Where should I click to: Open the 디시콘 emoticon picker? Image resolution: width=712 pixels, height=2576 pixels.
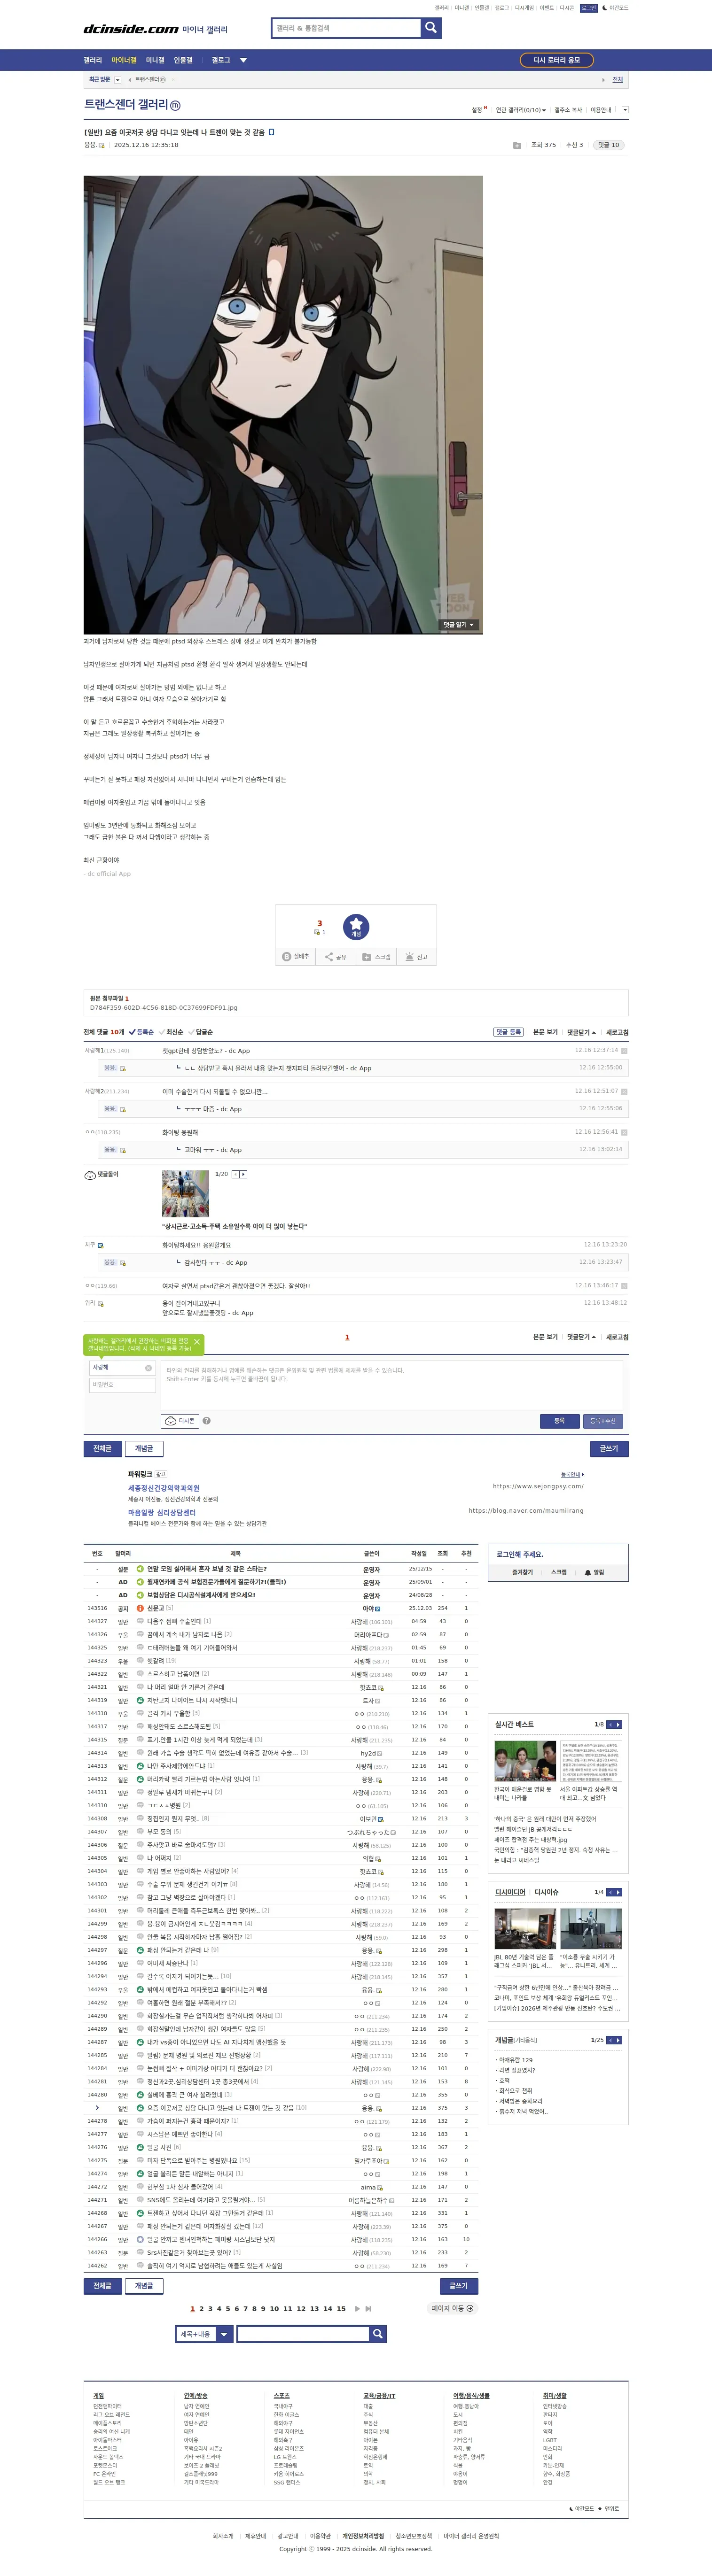(x=179, y=1421)
